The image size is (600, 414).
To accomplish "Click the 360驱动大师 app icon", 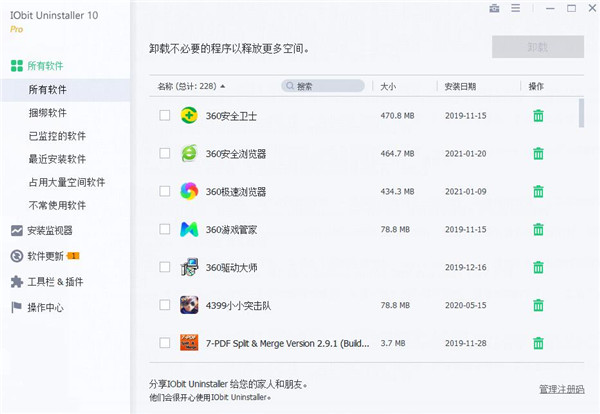I will (x=189, y=267).
